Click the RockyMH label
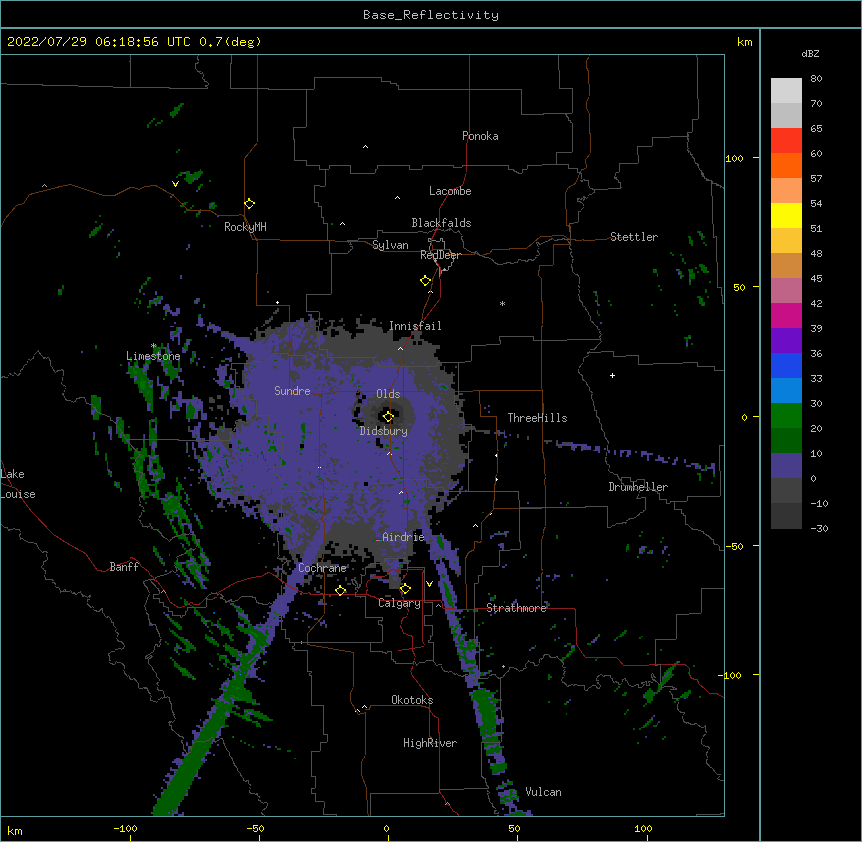 coord(245,227)
